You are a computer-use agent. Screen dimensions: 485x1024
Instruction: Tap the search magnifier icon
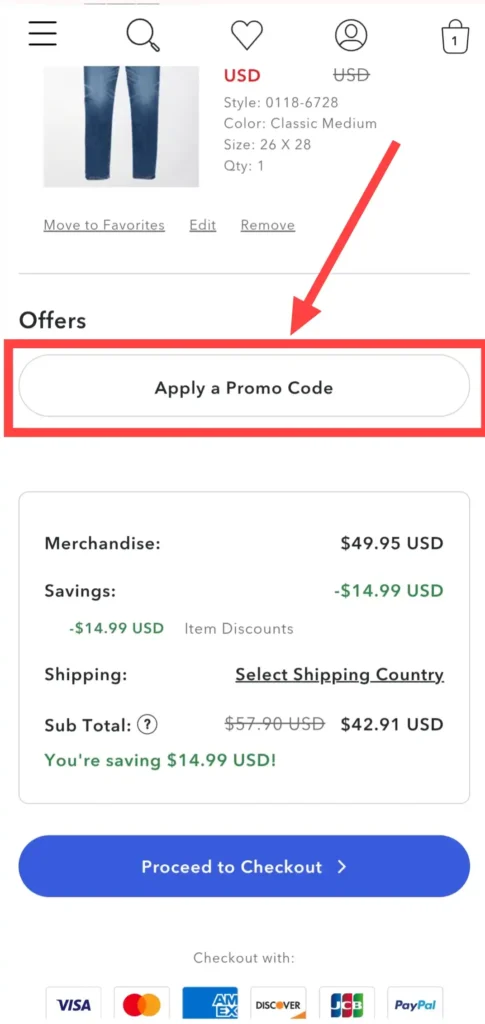(143, 34)
